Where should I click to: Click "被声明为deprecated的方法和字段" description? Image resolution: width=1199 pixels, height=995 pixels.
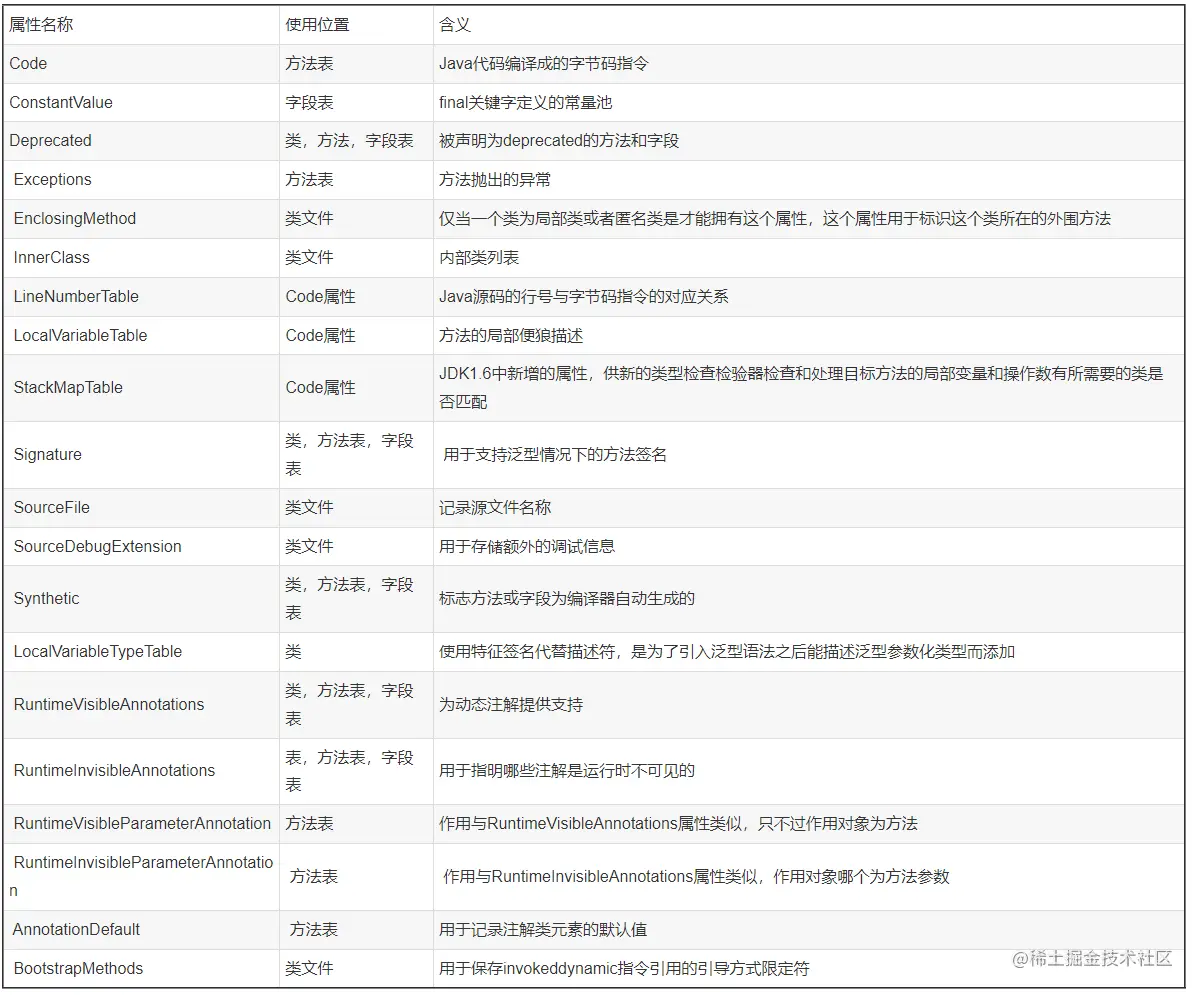tap(559, 141)
